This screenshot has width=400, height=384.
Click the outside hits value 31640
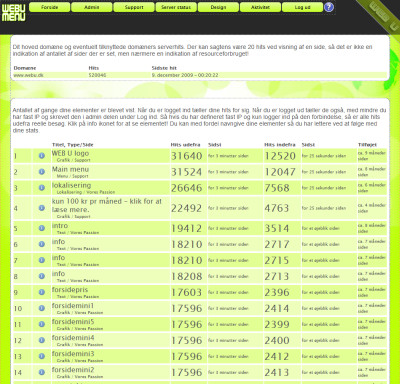187,156
